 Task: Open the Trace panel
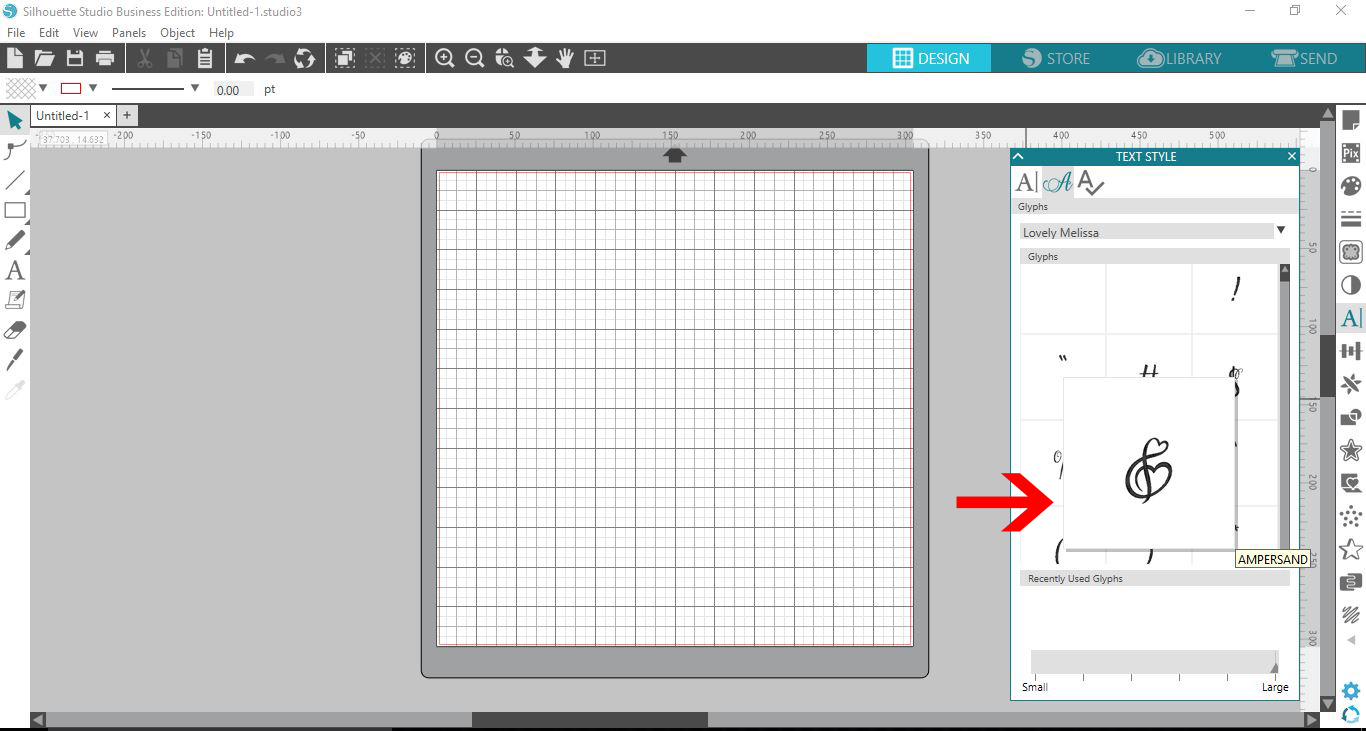pyautogui.click(x=1351, y=252)
